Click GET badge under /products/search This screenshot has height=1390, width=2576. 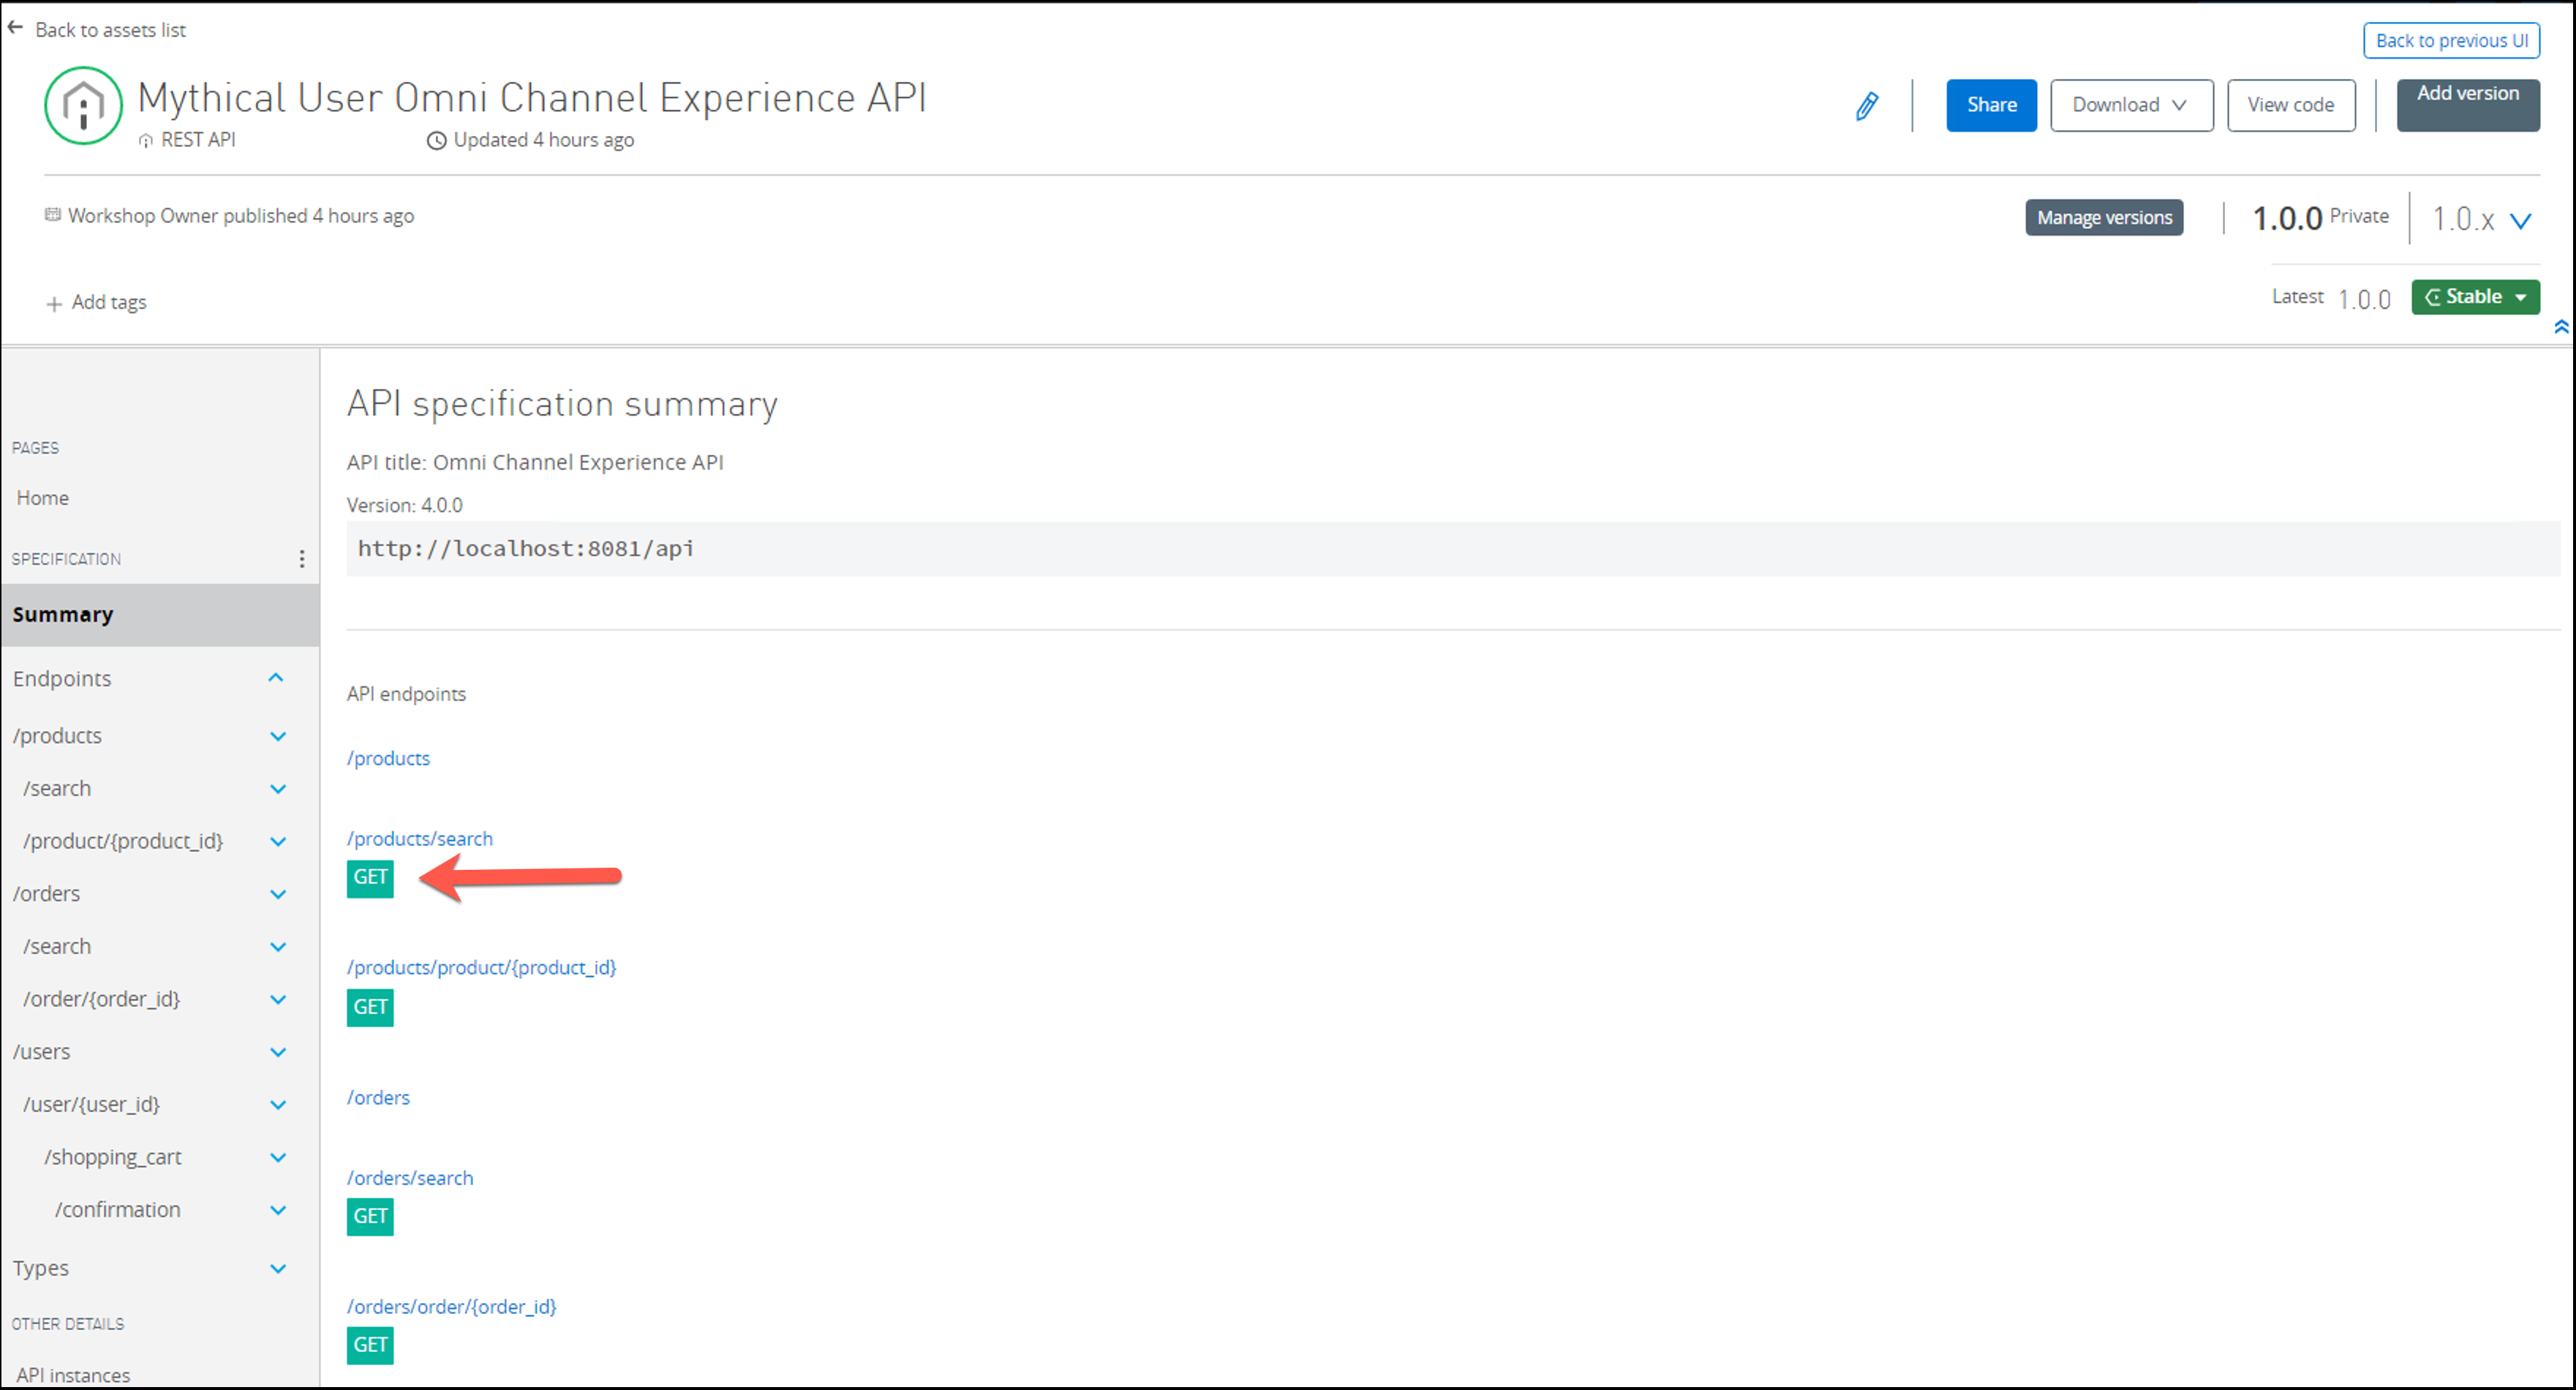coord(370,878)
